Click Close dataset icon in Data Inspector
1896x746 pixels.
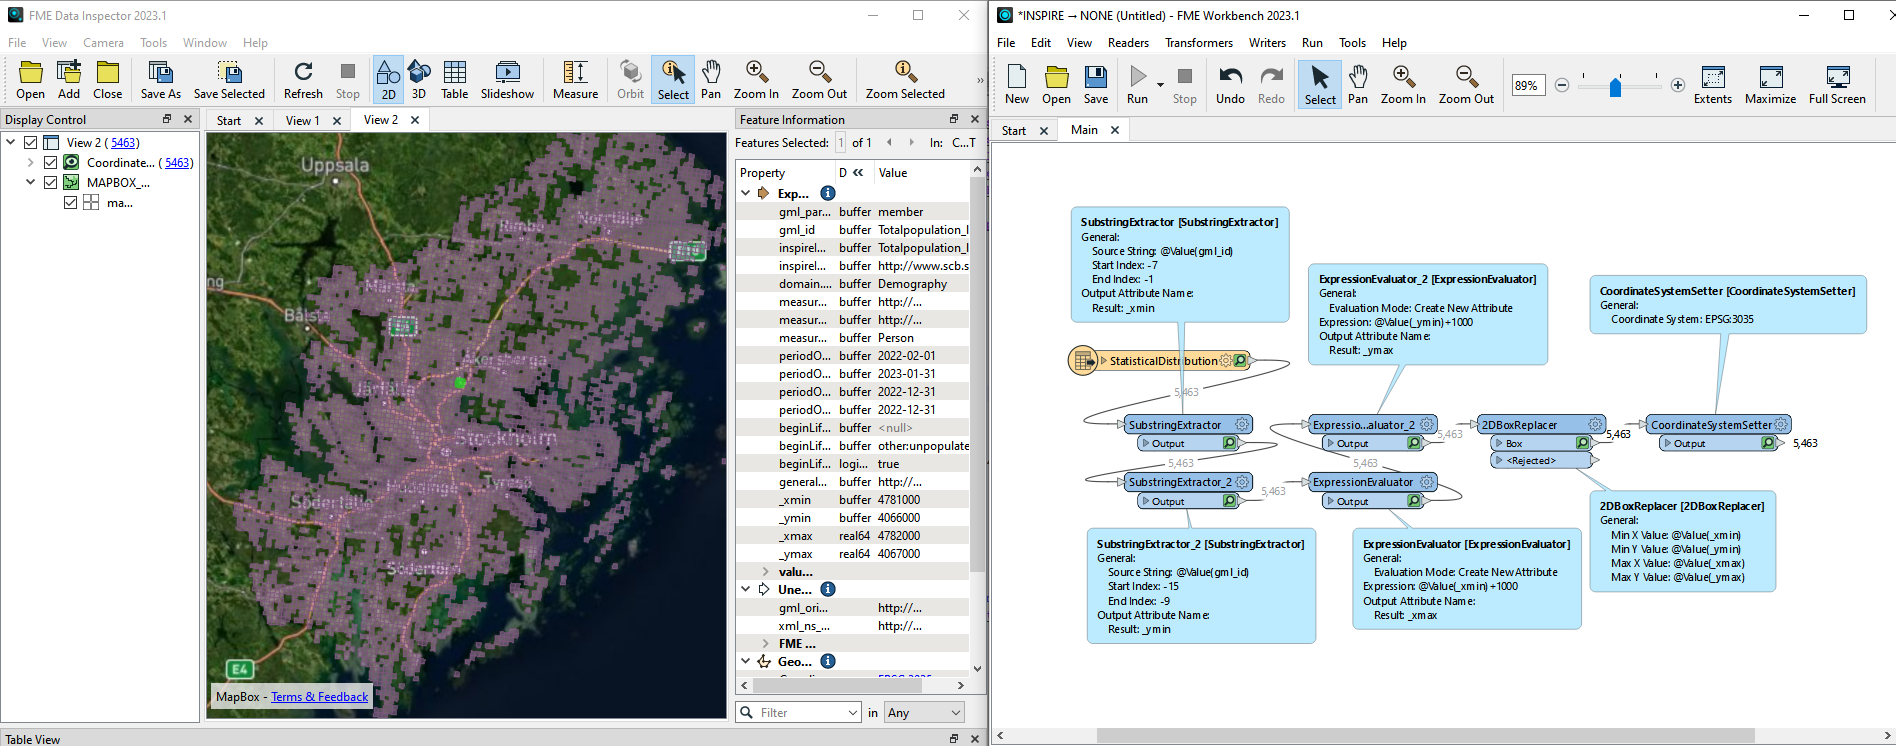[x=107, y=80]
